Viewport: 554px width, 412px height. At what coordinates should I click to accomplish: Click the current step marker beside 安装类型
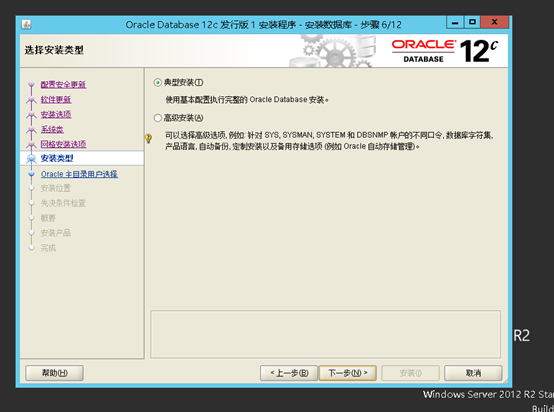(31, 158)
